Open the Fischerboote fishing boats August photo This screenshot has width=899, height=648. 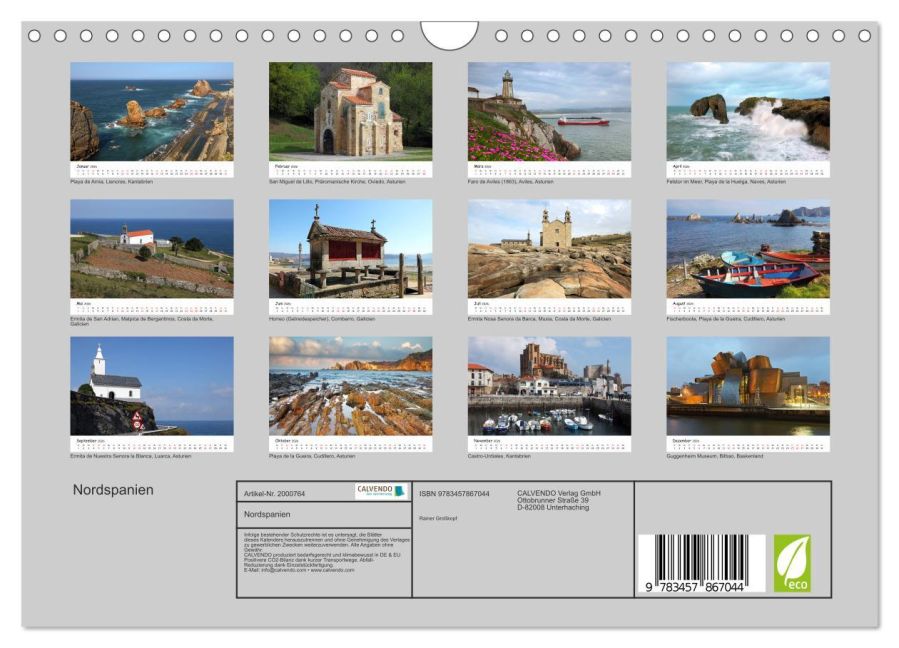(748, 248)
